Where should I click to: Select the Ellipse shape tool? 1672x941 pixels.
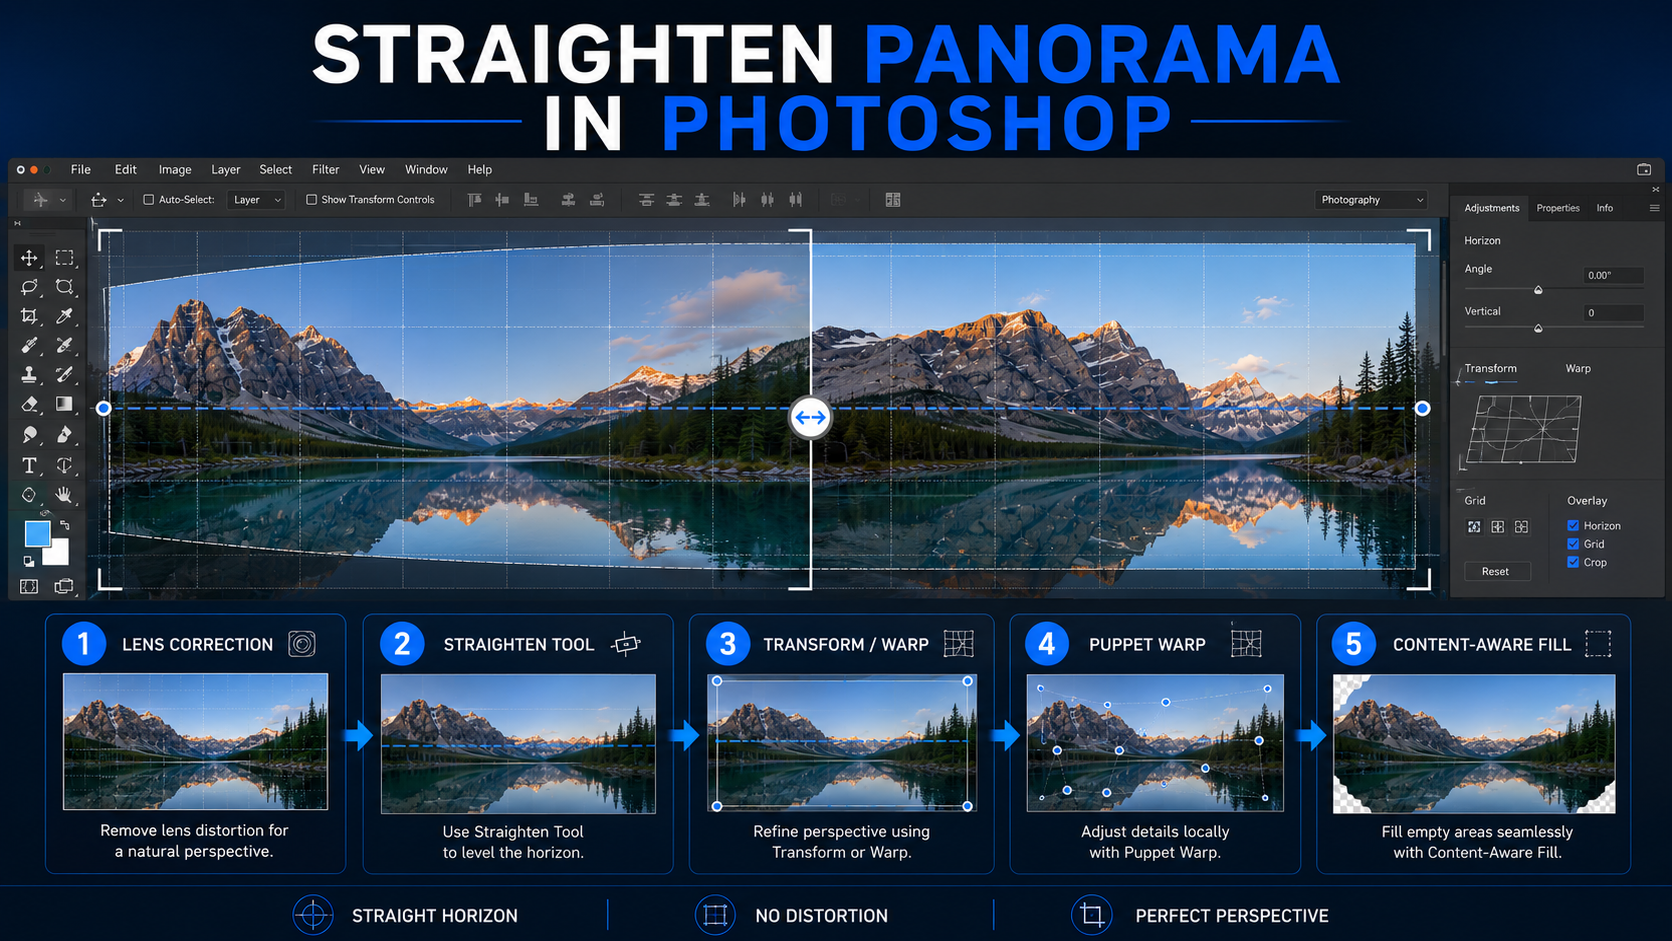(x=29, y=495)
